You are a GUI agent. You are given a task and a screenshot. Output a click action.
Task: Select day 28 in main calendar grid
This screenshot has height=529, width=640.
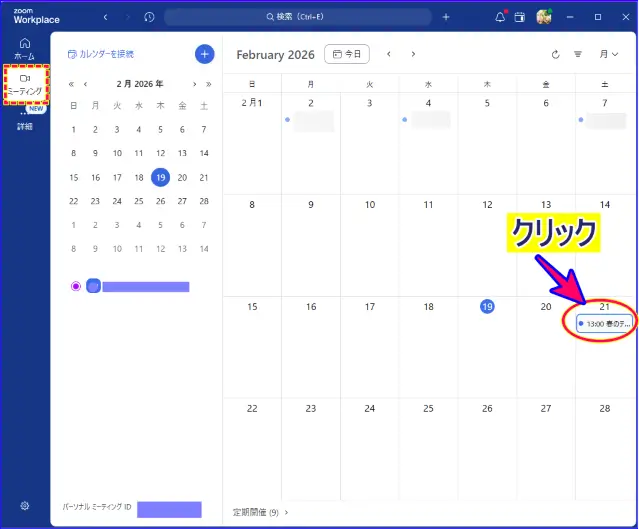tap(604, 409)
